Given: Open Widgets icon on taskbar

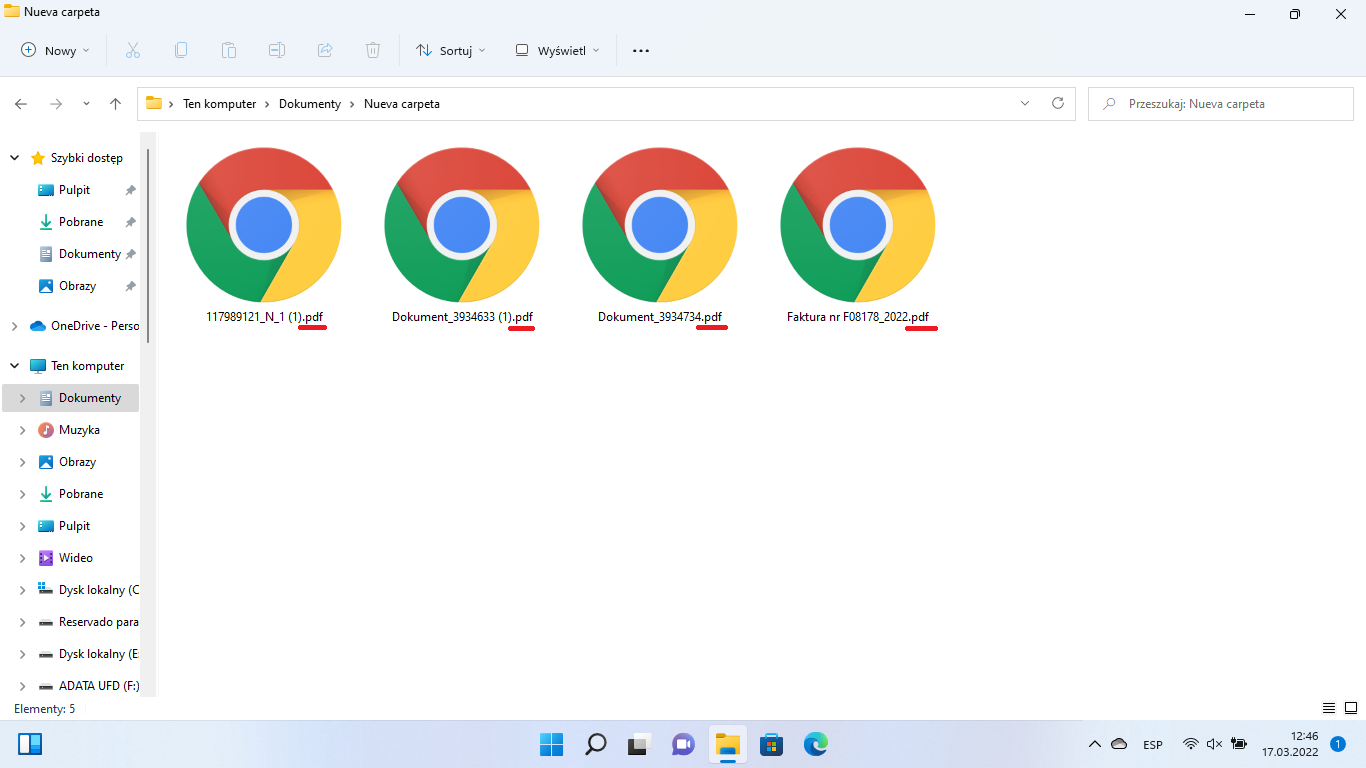Looking at the screenshot, I should tap(30, 744).
